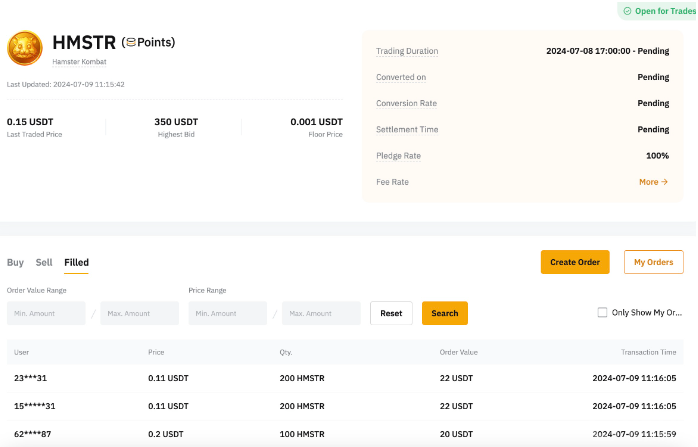Click the User column header
698x447 pixels.
tap(21, 352)
